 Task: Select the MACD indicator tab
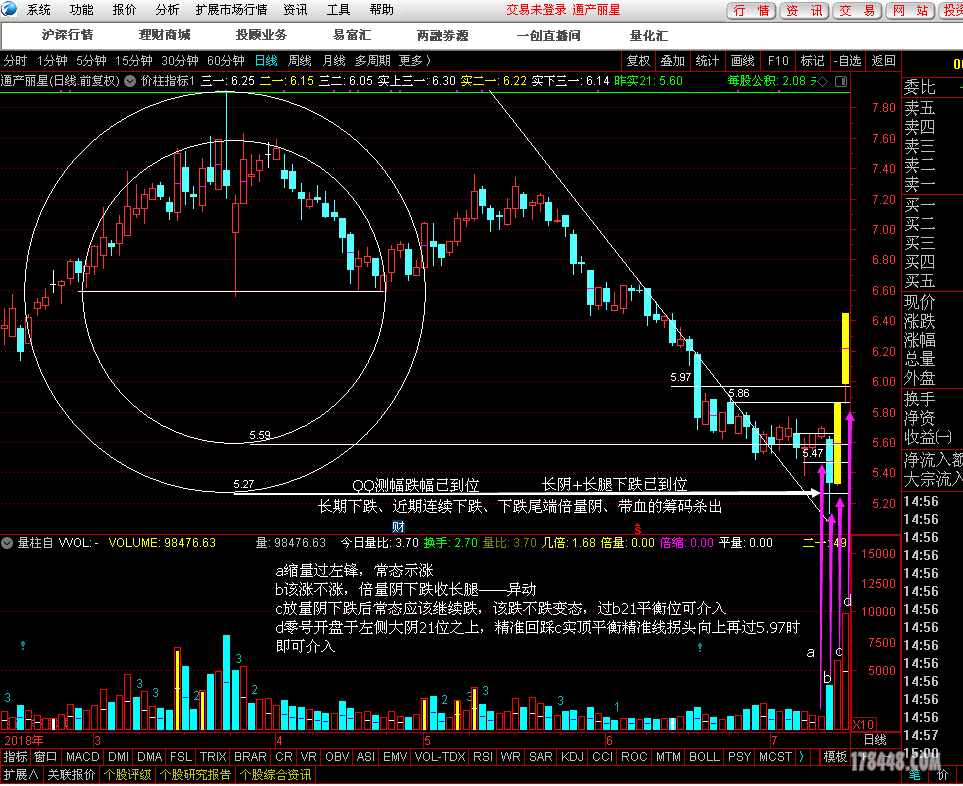83,757
